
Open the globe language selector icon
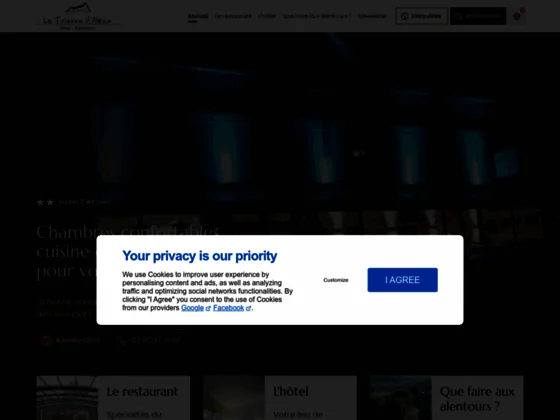click(x=516, y=16)
